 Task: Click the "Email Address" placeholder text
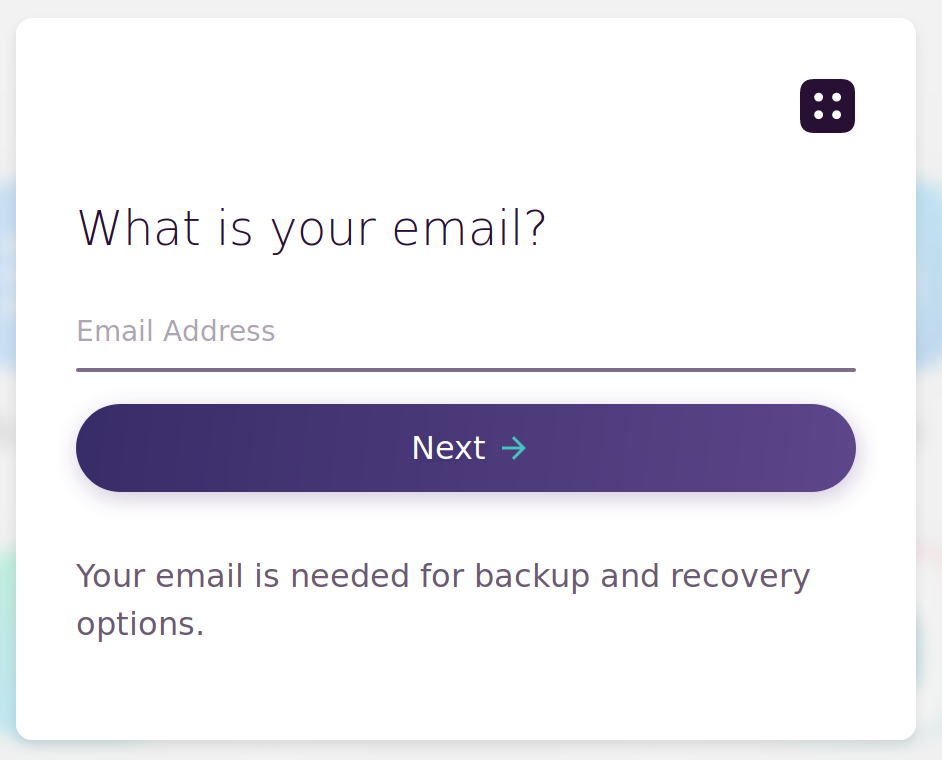point(176,332)
